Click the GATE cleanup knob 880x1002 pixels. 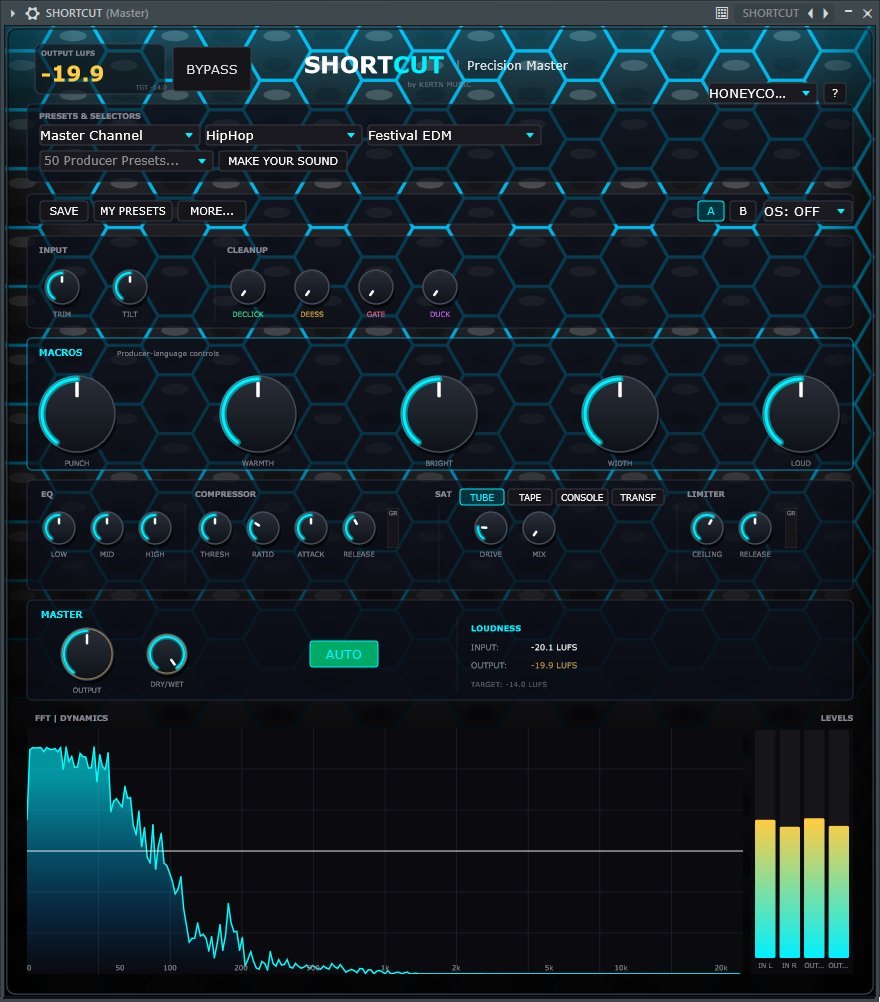376,287
